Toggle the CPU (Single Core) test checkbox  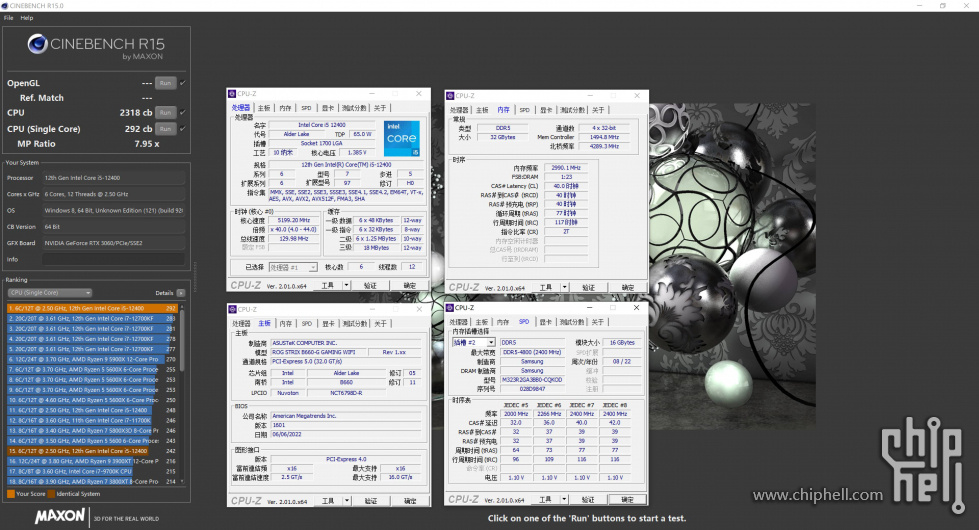182,129
